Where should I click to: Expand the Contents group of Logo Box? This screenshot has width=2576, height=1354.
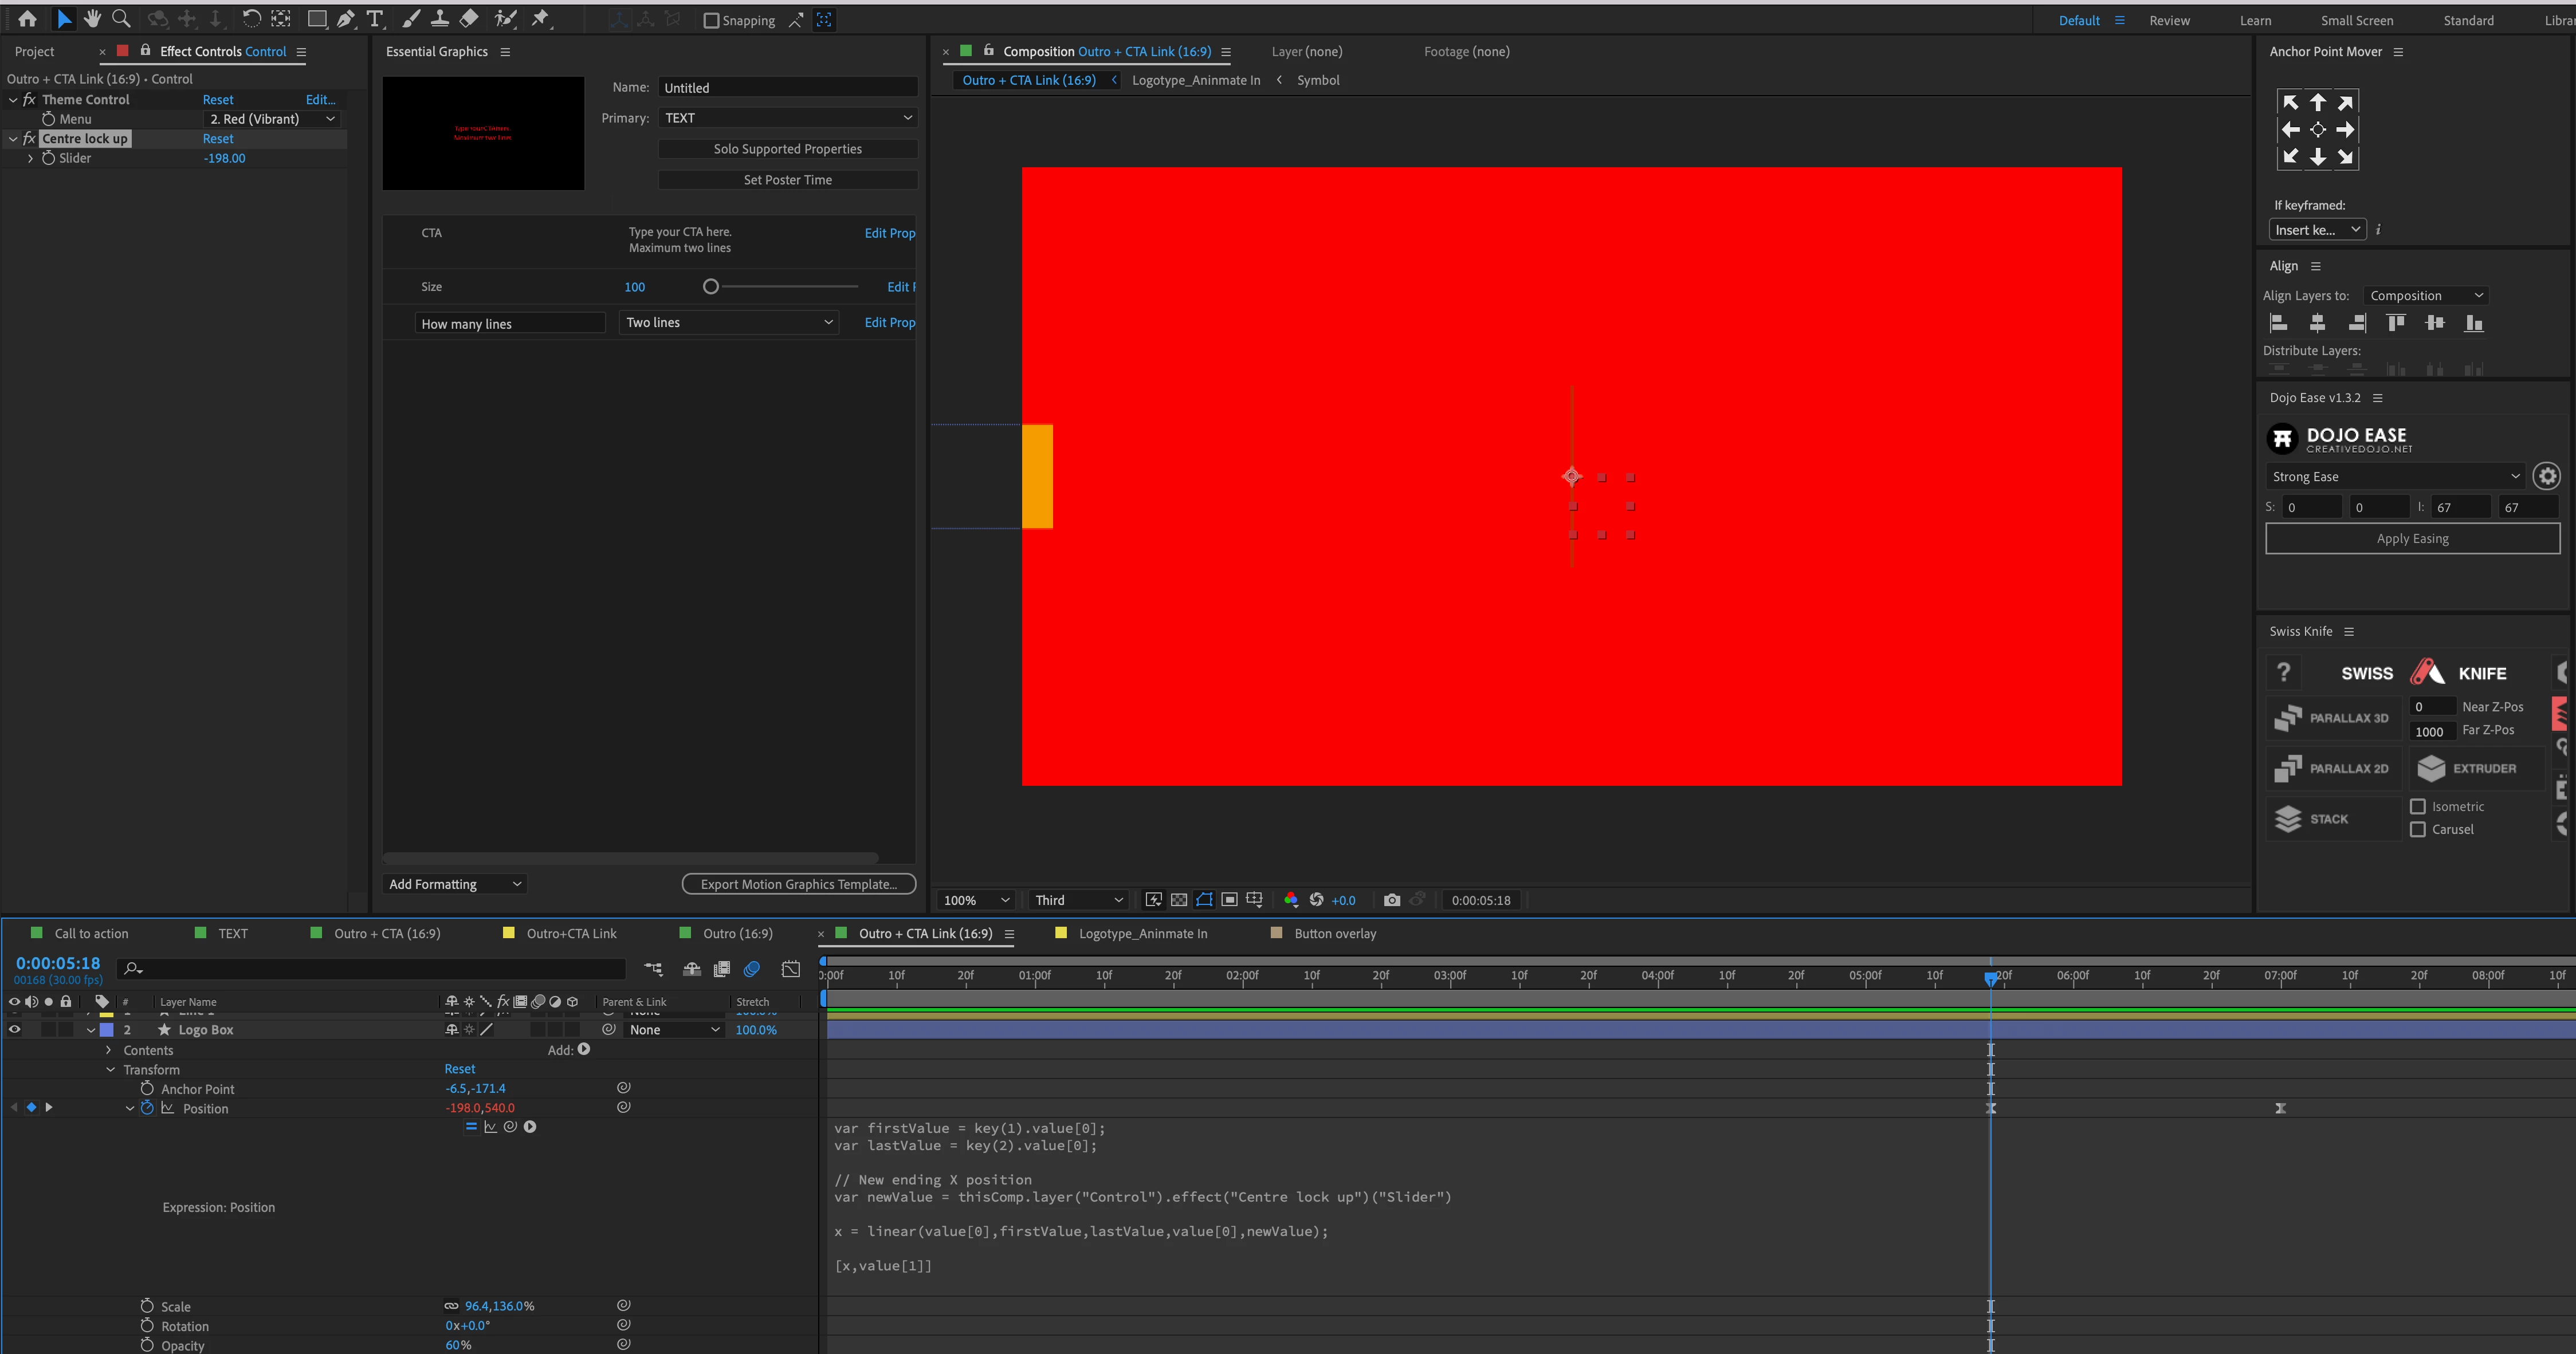(x=109, y=1050)
